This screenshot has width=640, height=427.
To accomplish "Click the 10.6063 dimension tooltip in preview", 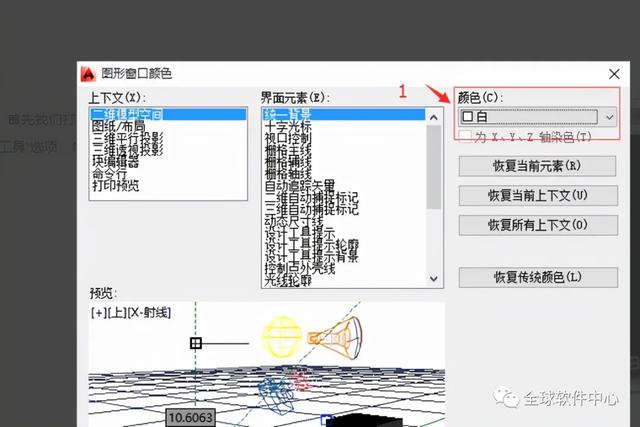I will (x=191, y=418).
